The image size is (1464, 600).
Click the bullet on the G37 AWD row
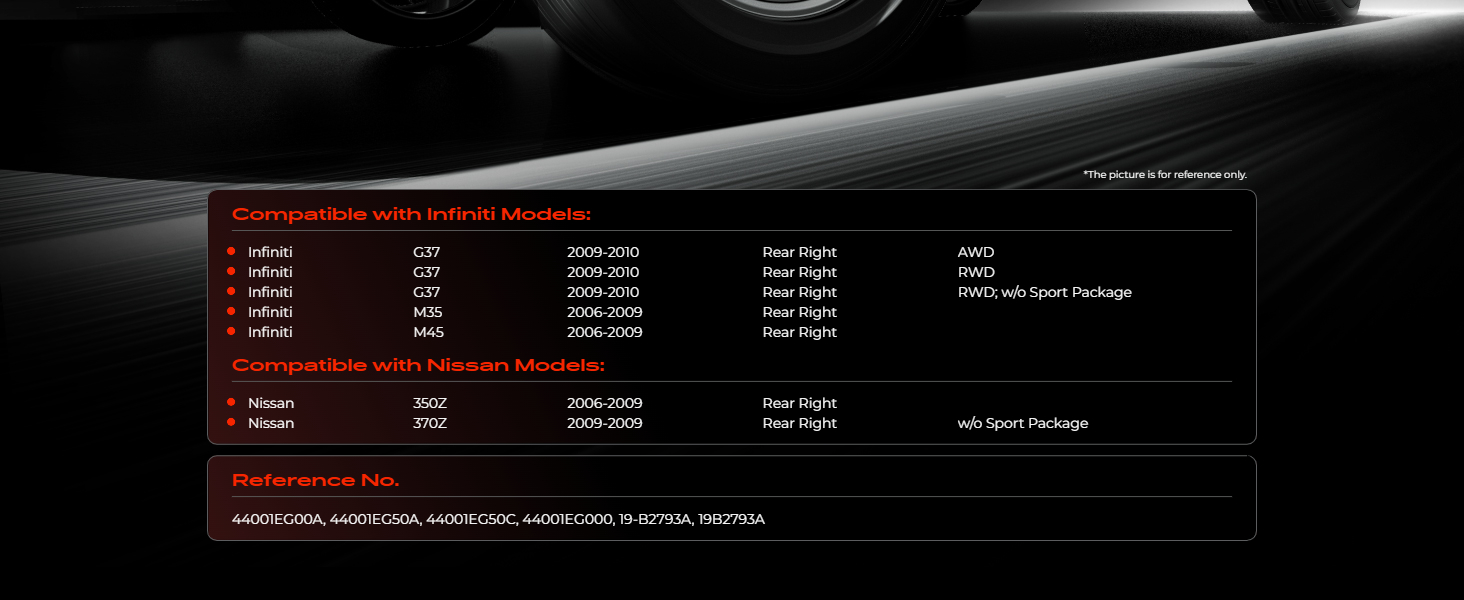point(231,252)
